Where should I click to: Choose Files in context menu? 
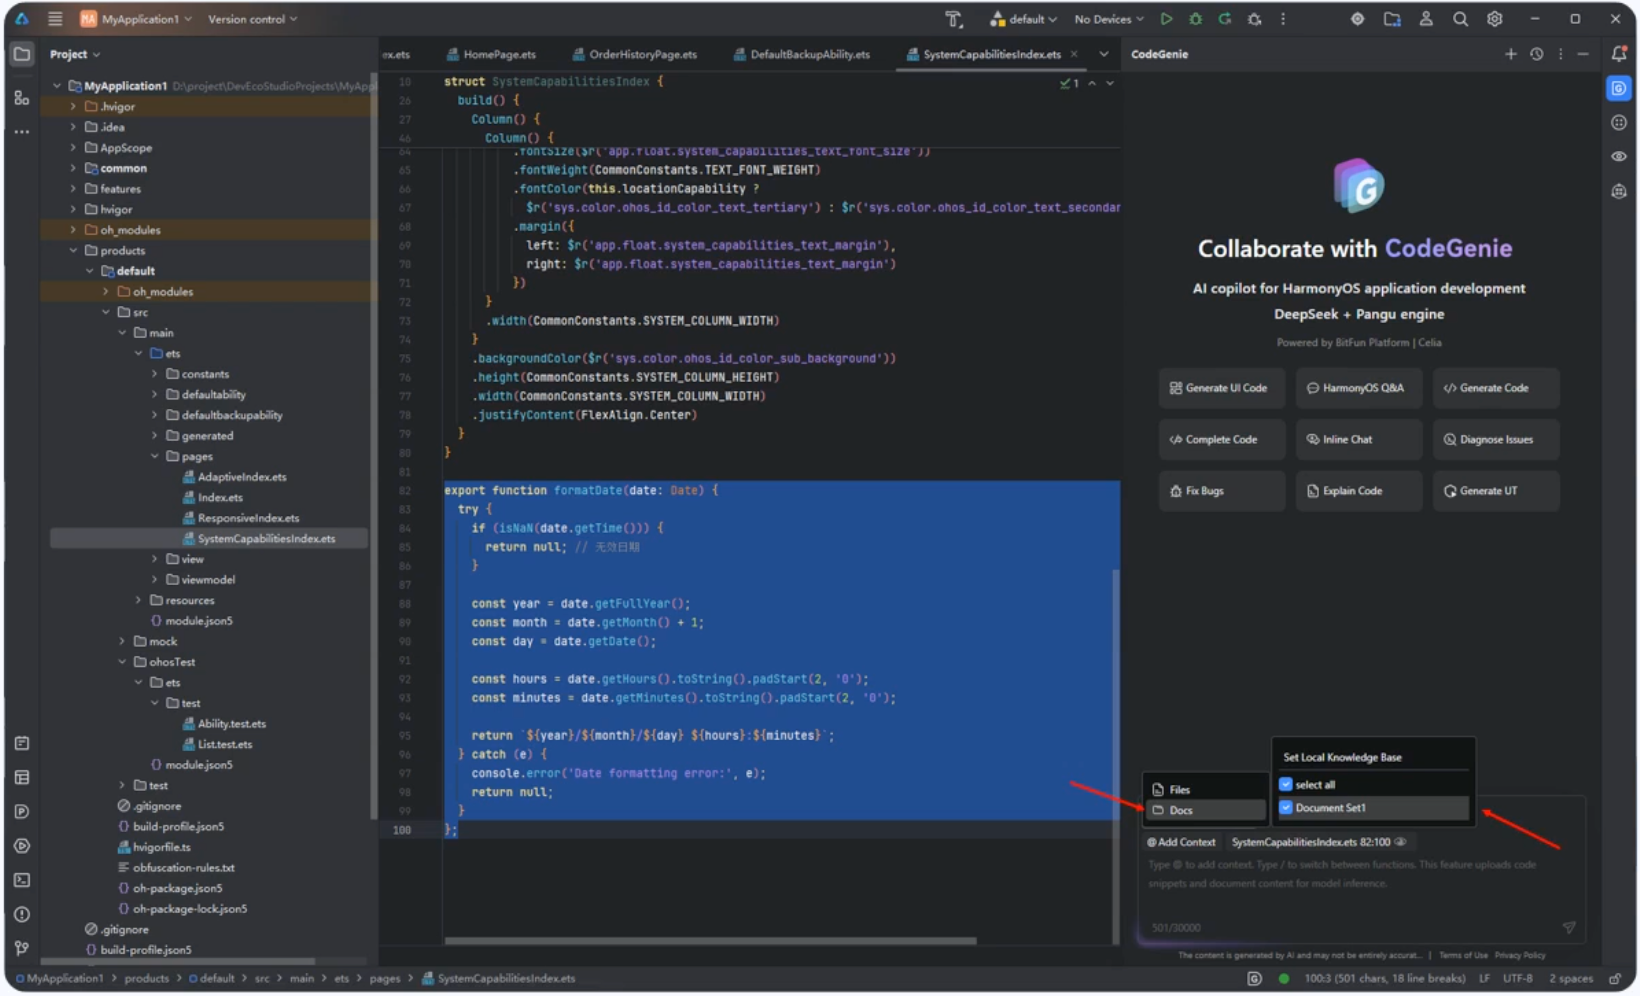coord(1204,789)
